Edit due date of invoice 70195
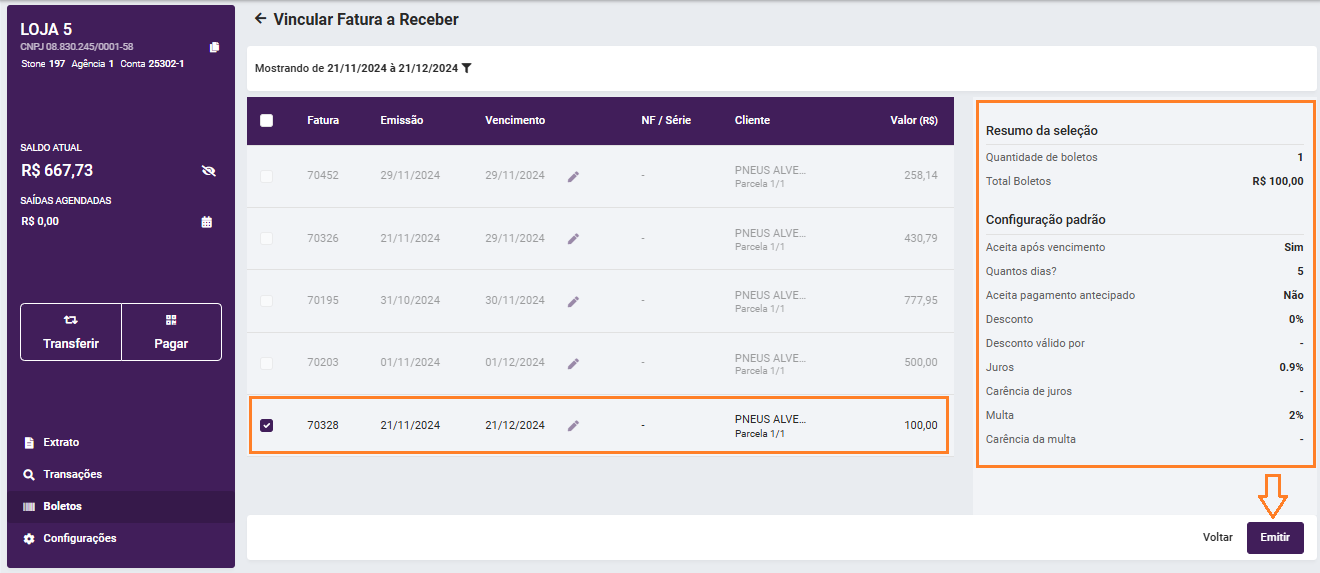 point(573,301)
